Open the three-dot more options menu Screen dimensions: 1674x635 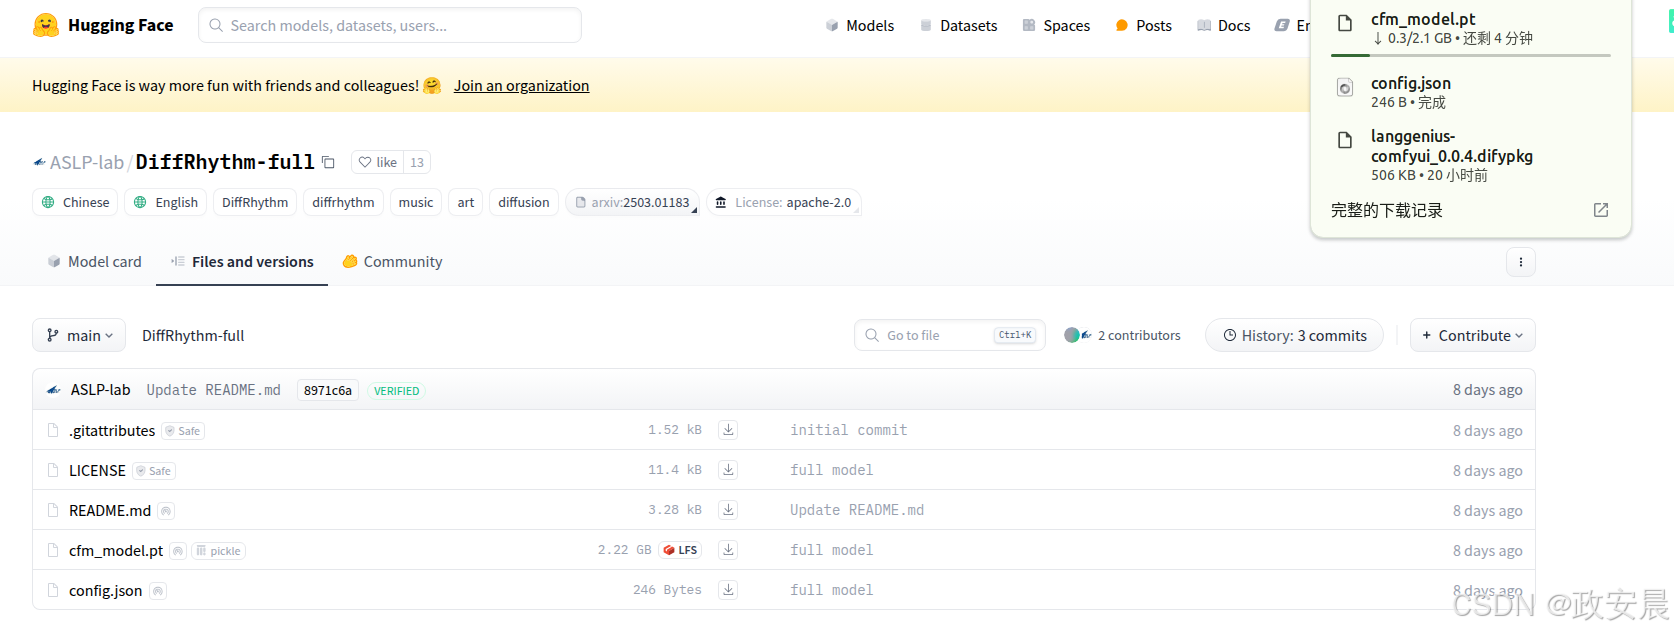[x=1521, y=262]
